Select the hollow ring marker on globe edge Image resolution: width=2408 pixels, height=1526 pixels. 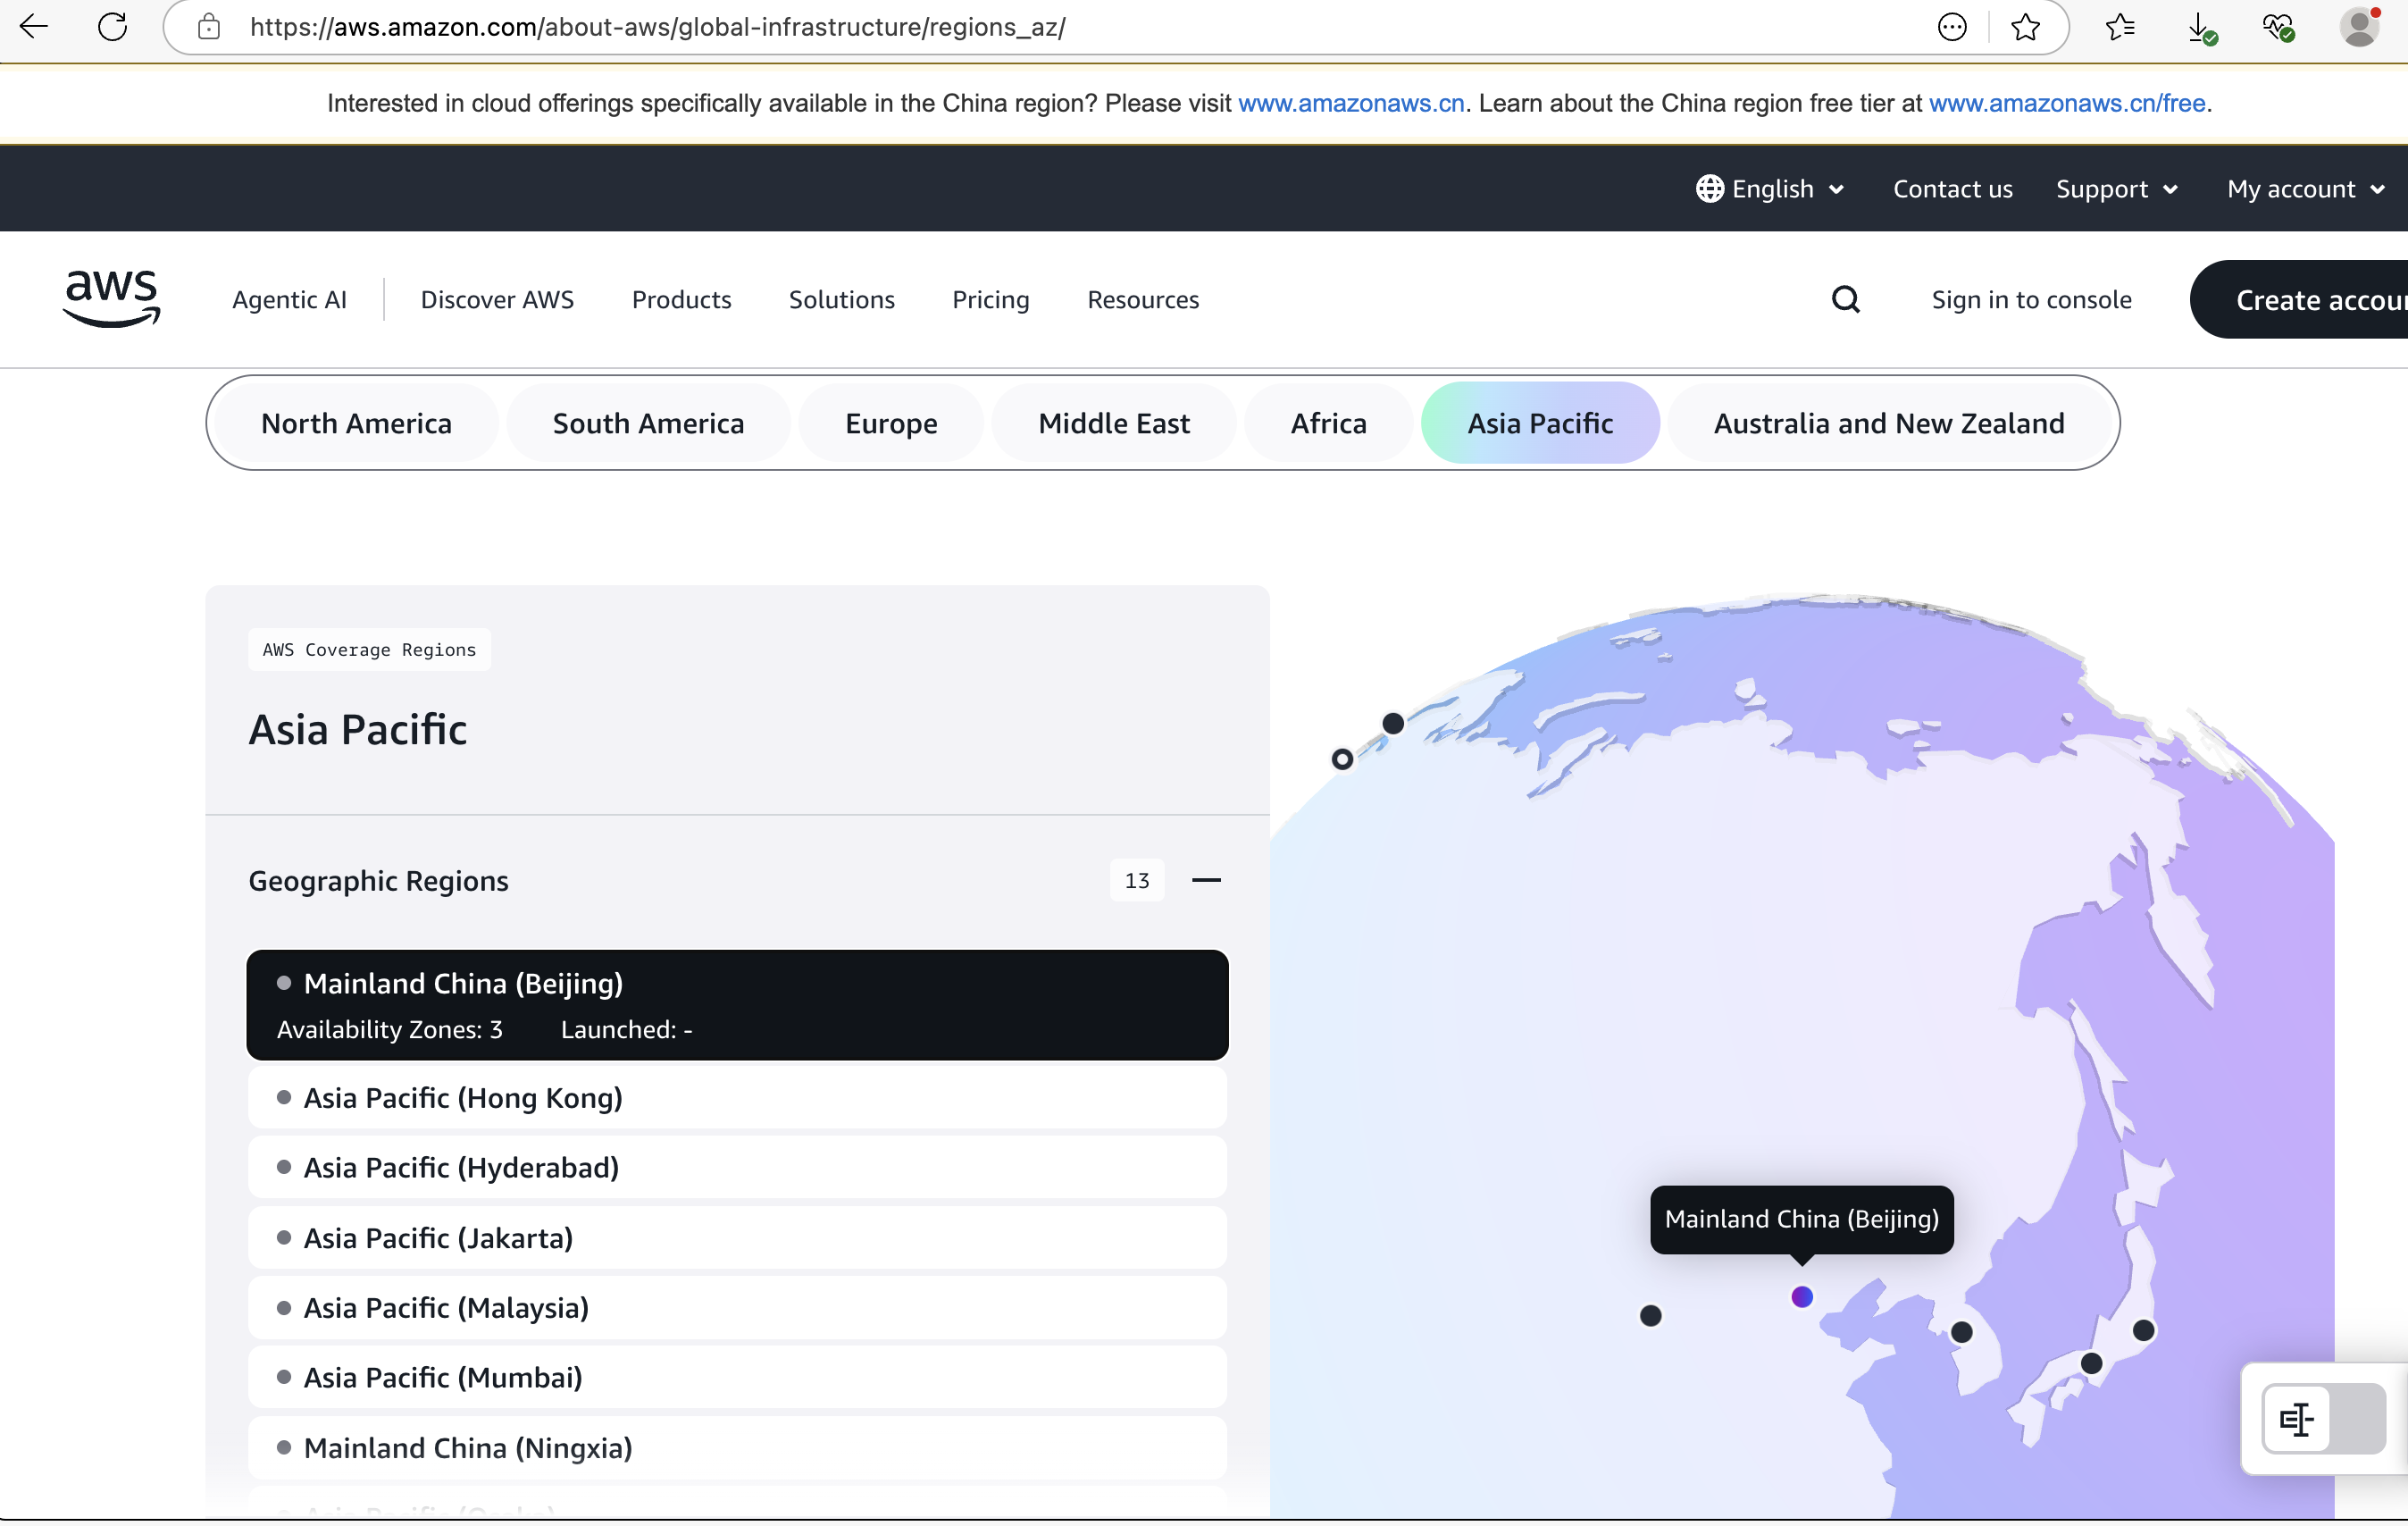[x=1342, y=759]
